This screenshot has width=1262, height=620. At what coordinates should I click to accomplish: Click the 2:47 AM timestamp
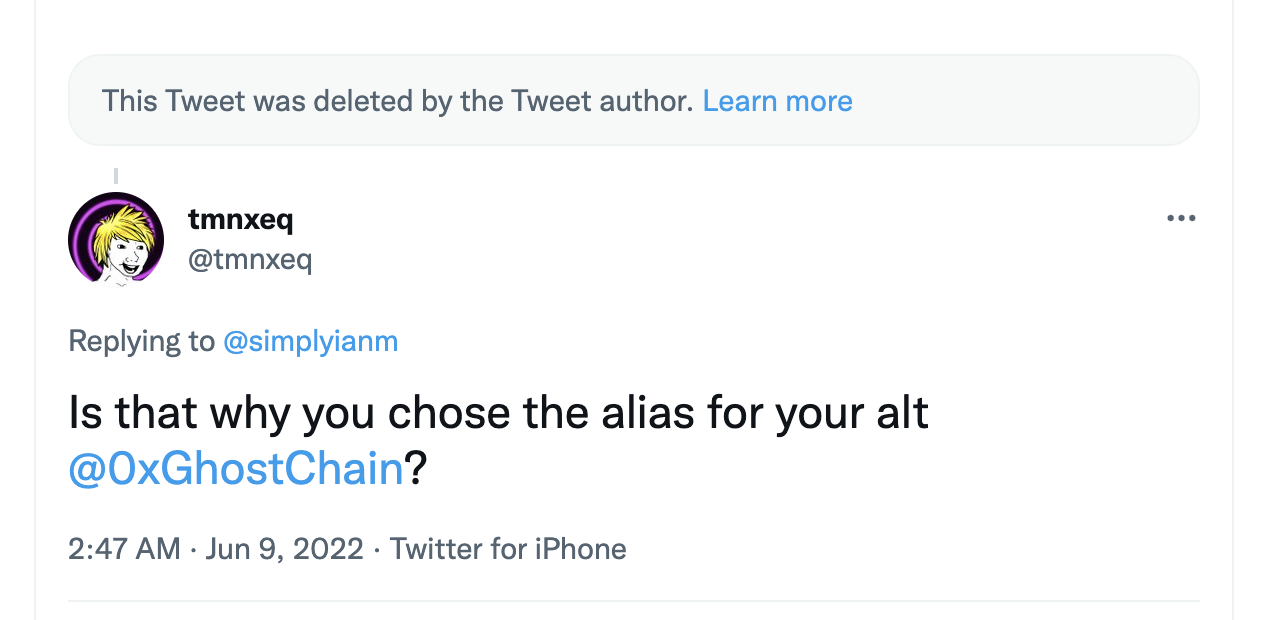(124, 549)
